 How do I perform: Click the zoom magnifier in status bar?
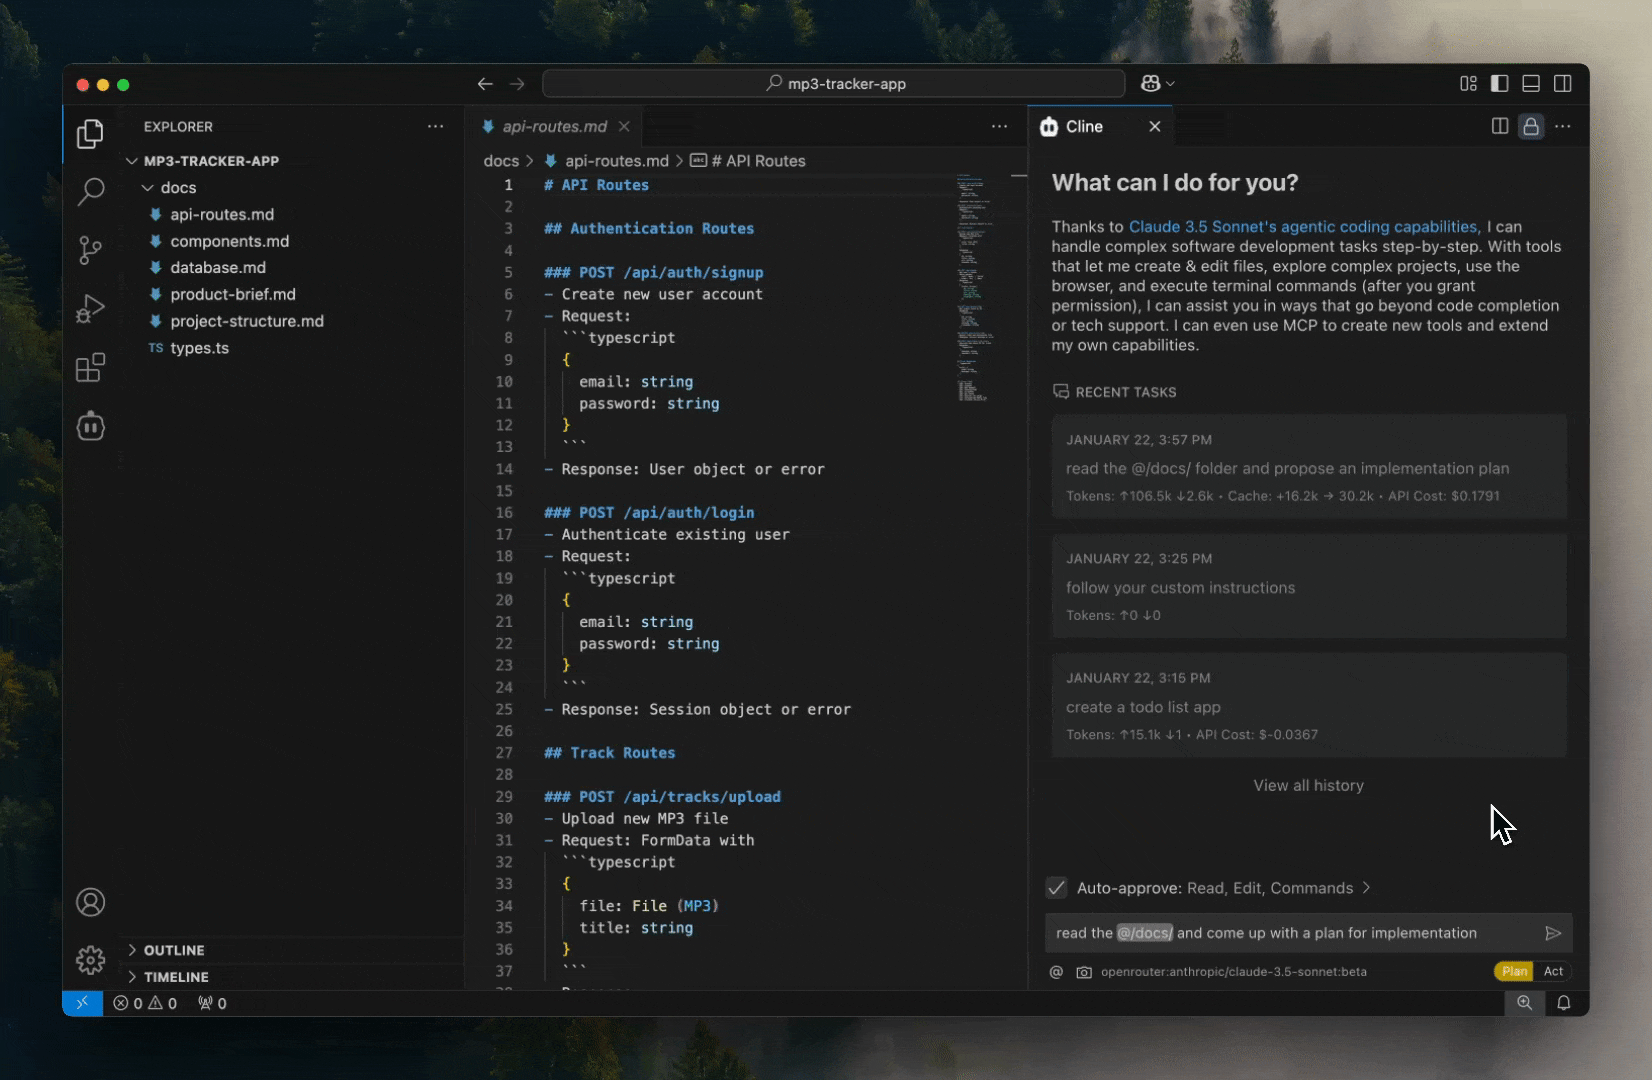pyautogui.click(x=1524, y=1003)
